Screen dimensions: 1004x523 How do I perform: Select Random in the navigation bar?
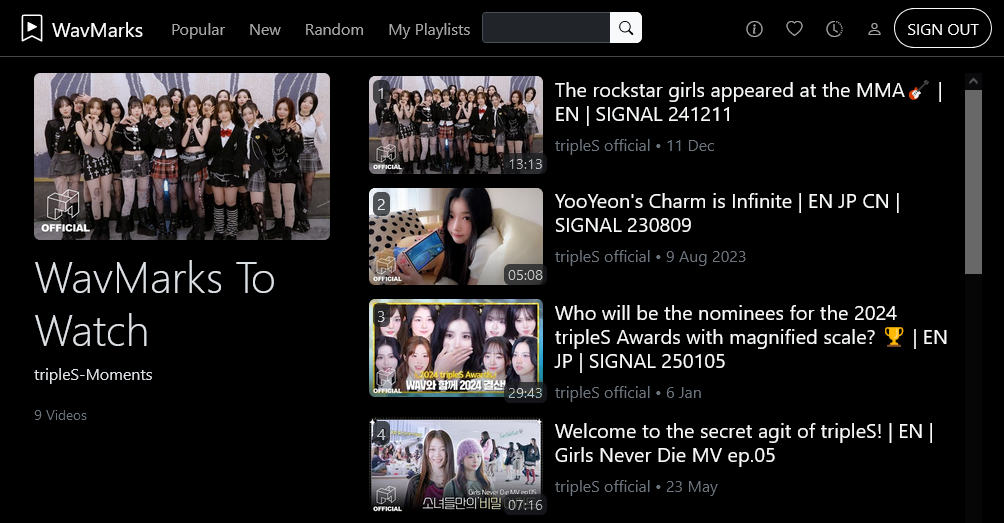(334, 29)
